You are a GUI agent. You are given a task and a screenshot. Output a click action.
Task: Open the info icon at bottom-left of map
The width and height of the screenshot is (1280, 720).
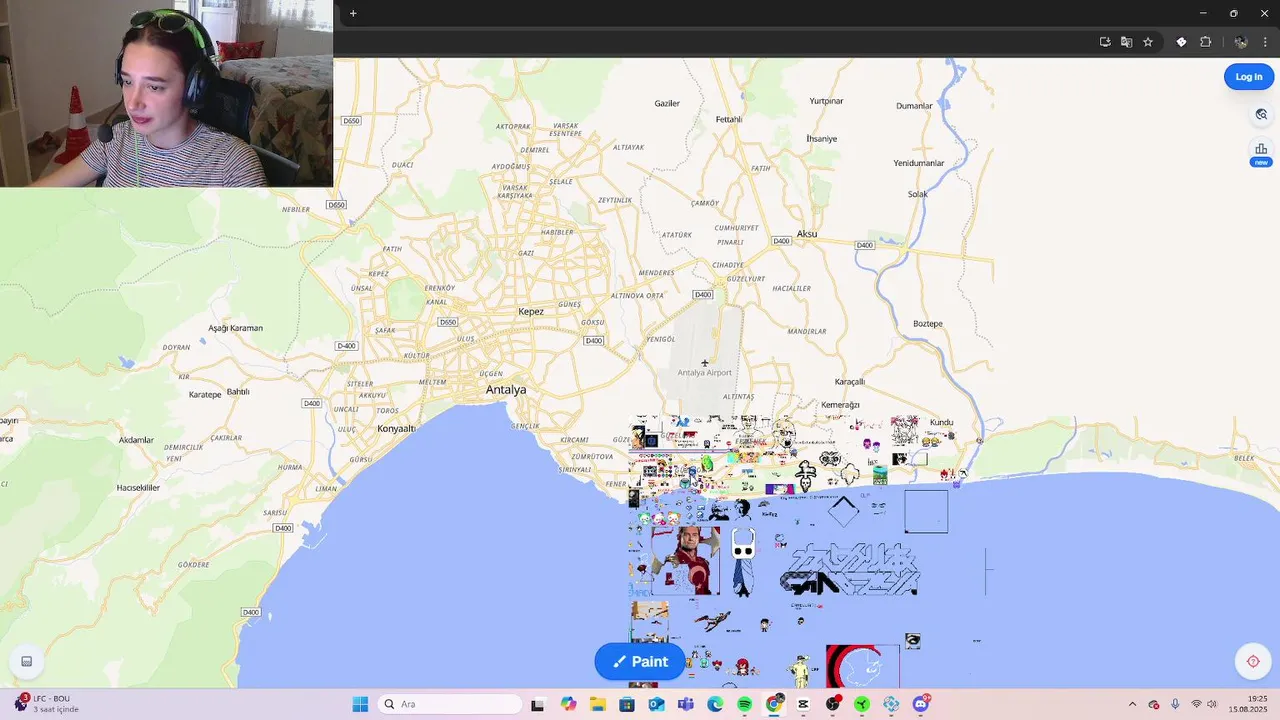click(27, 661)
